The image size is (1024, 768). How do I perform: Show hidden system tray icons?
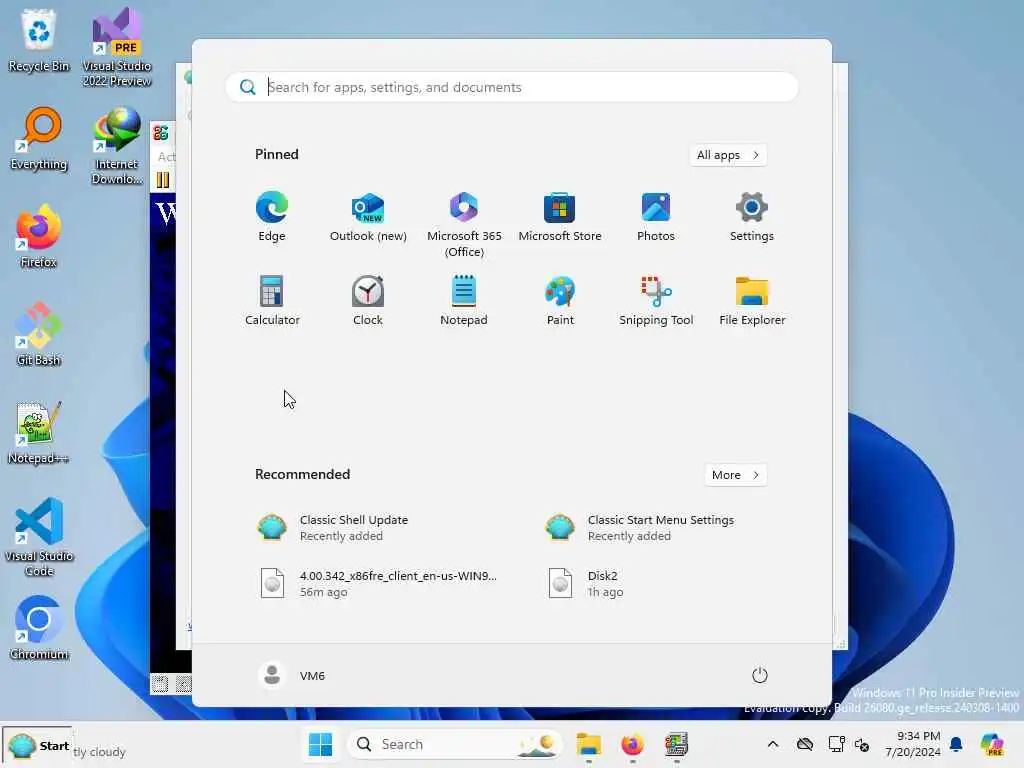(x=773, y=744)
